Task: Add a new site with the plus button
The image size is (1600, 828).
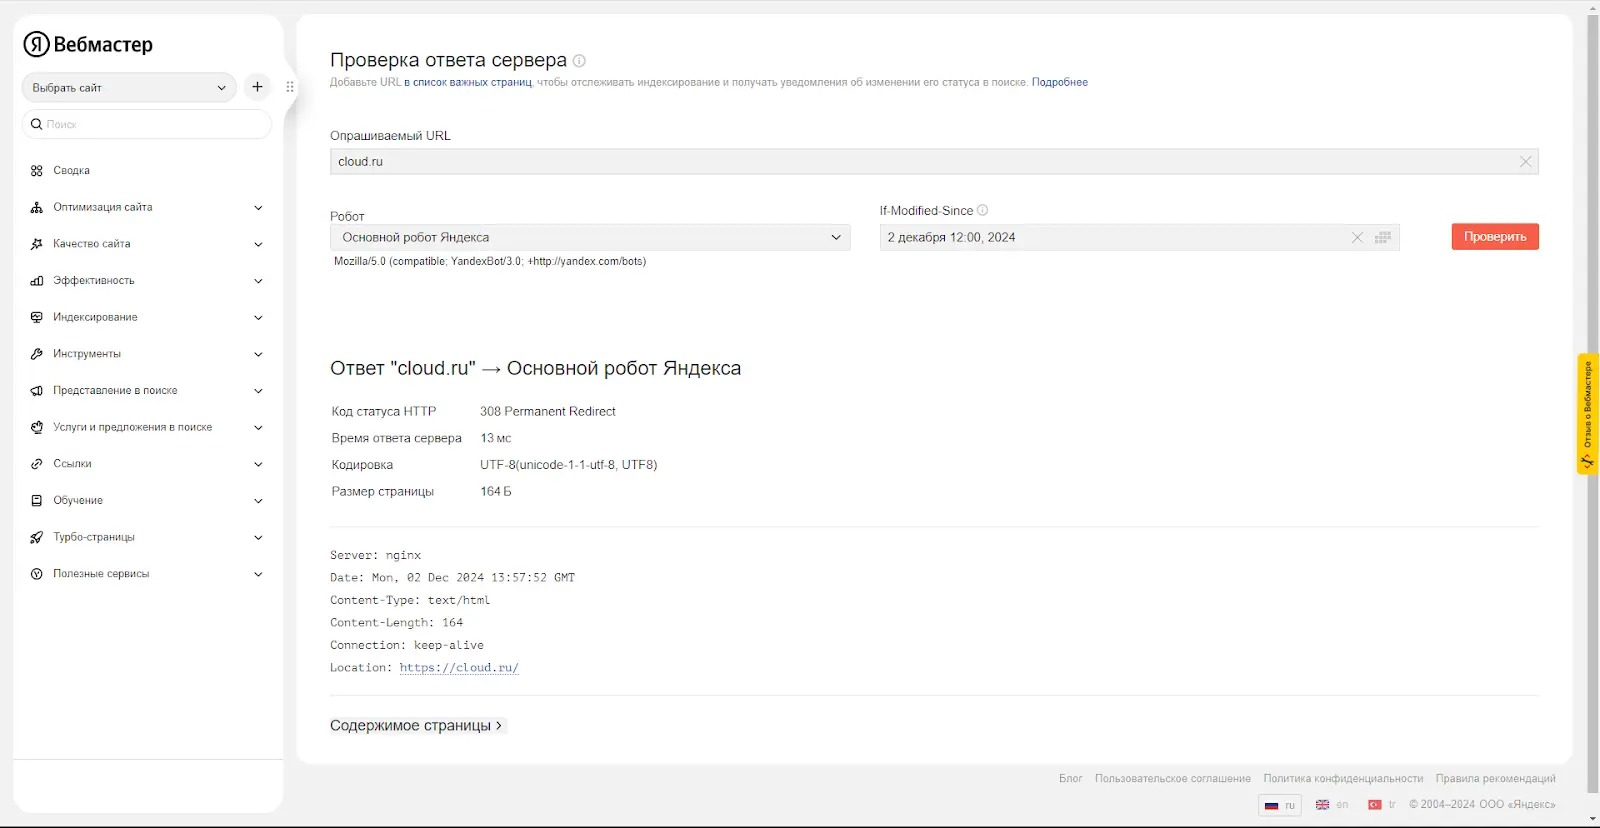Action: pyautogui.click(x=257, y=87)
